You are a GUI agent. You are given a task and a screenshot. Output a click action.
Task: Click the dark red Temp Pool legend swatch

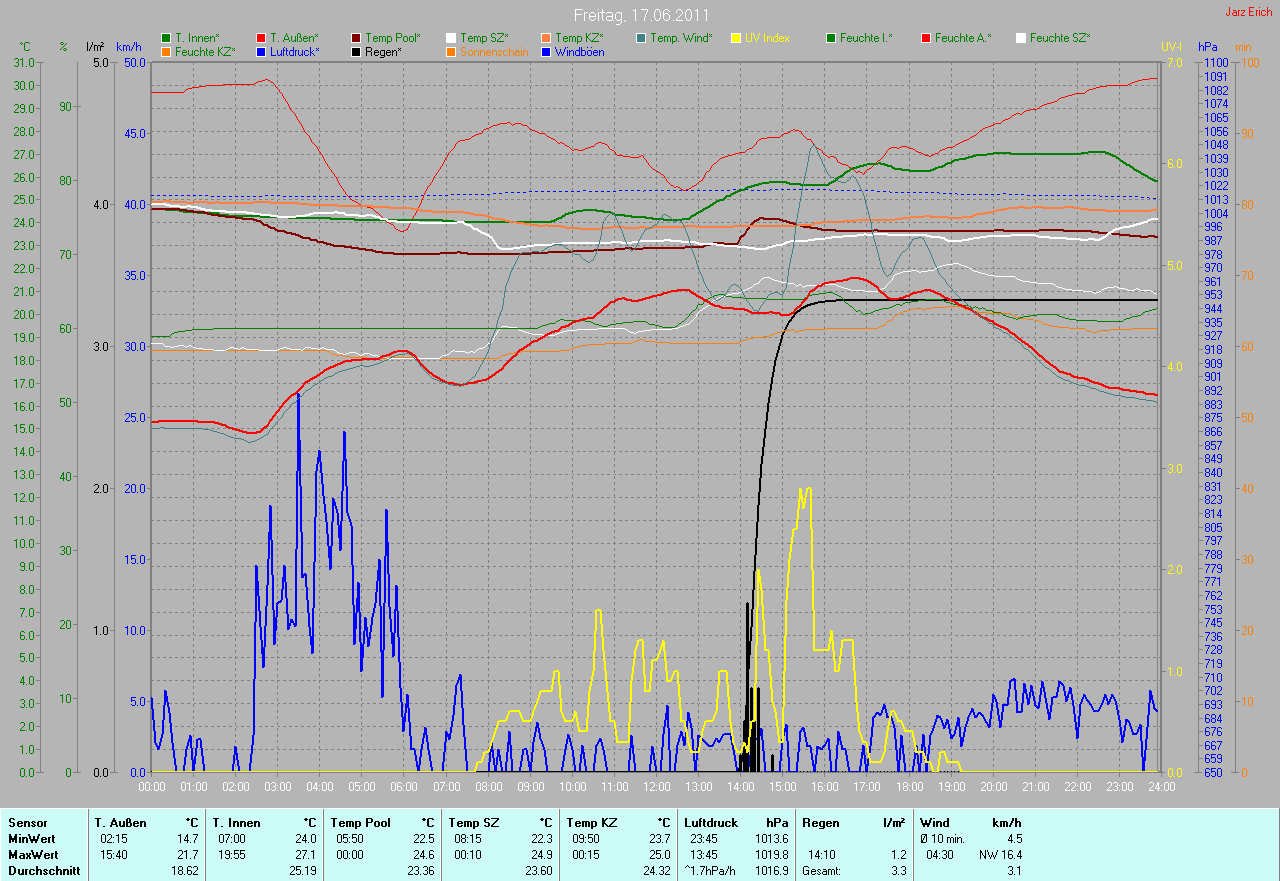point(356,38)
